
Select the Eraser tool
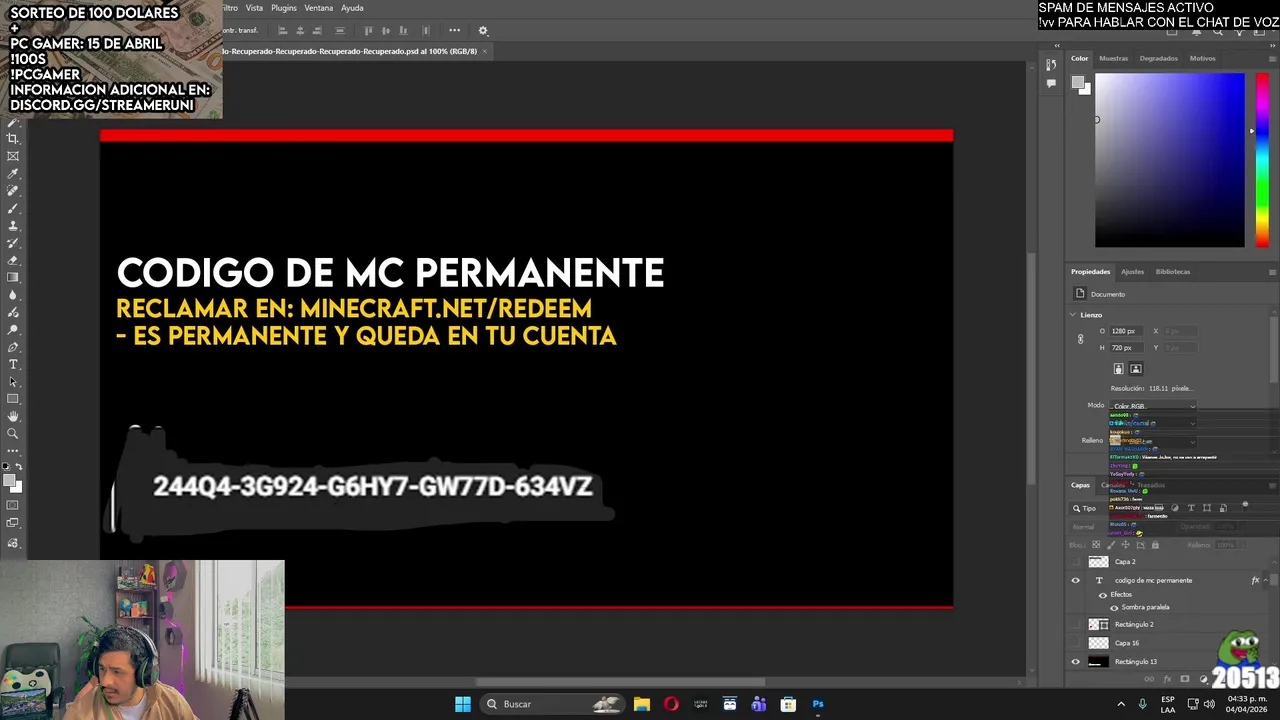point(13,260)
